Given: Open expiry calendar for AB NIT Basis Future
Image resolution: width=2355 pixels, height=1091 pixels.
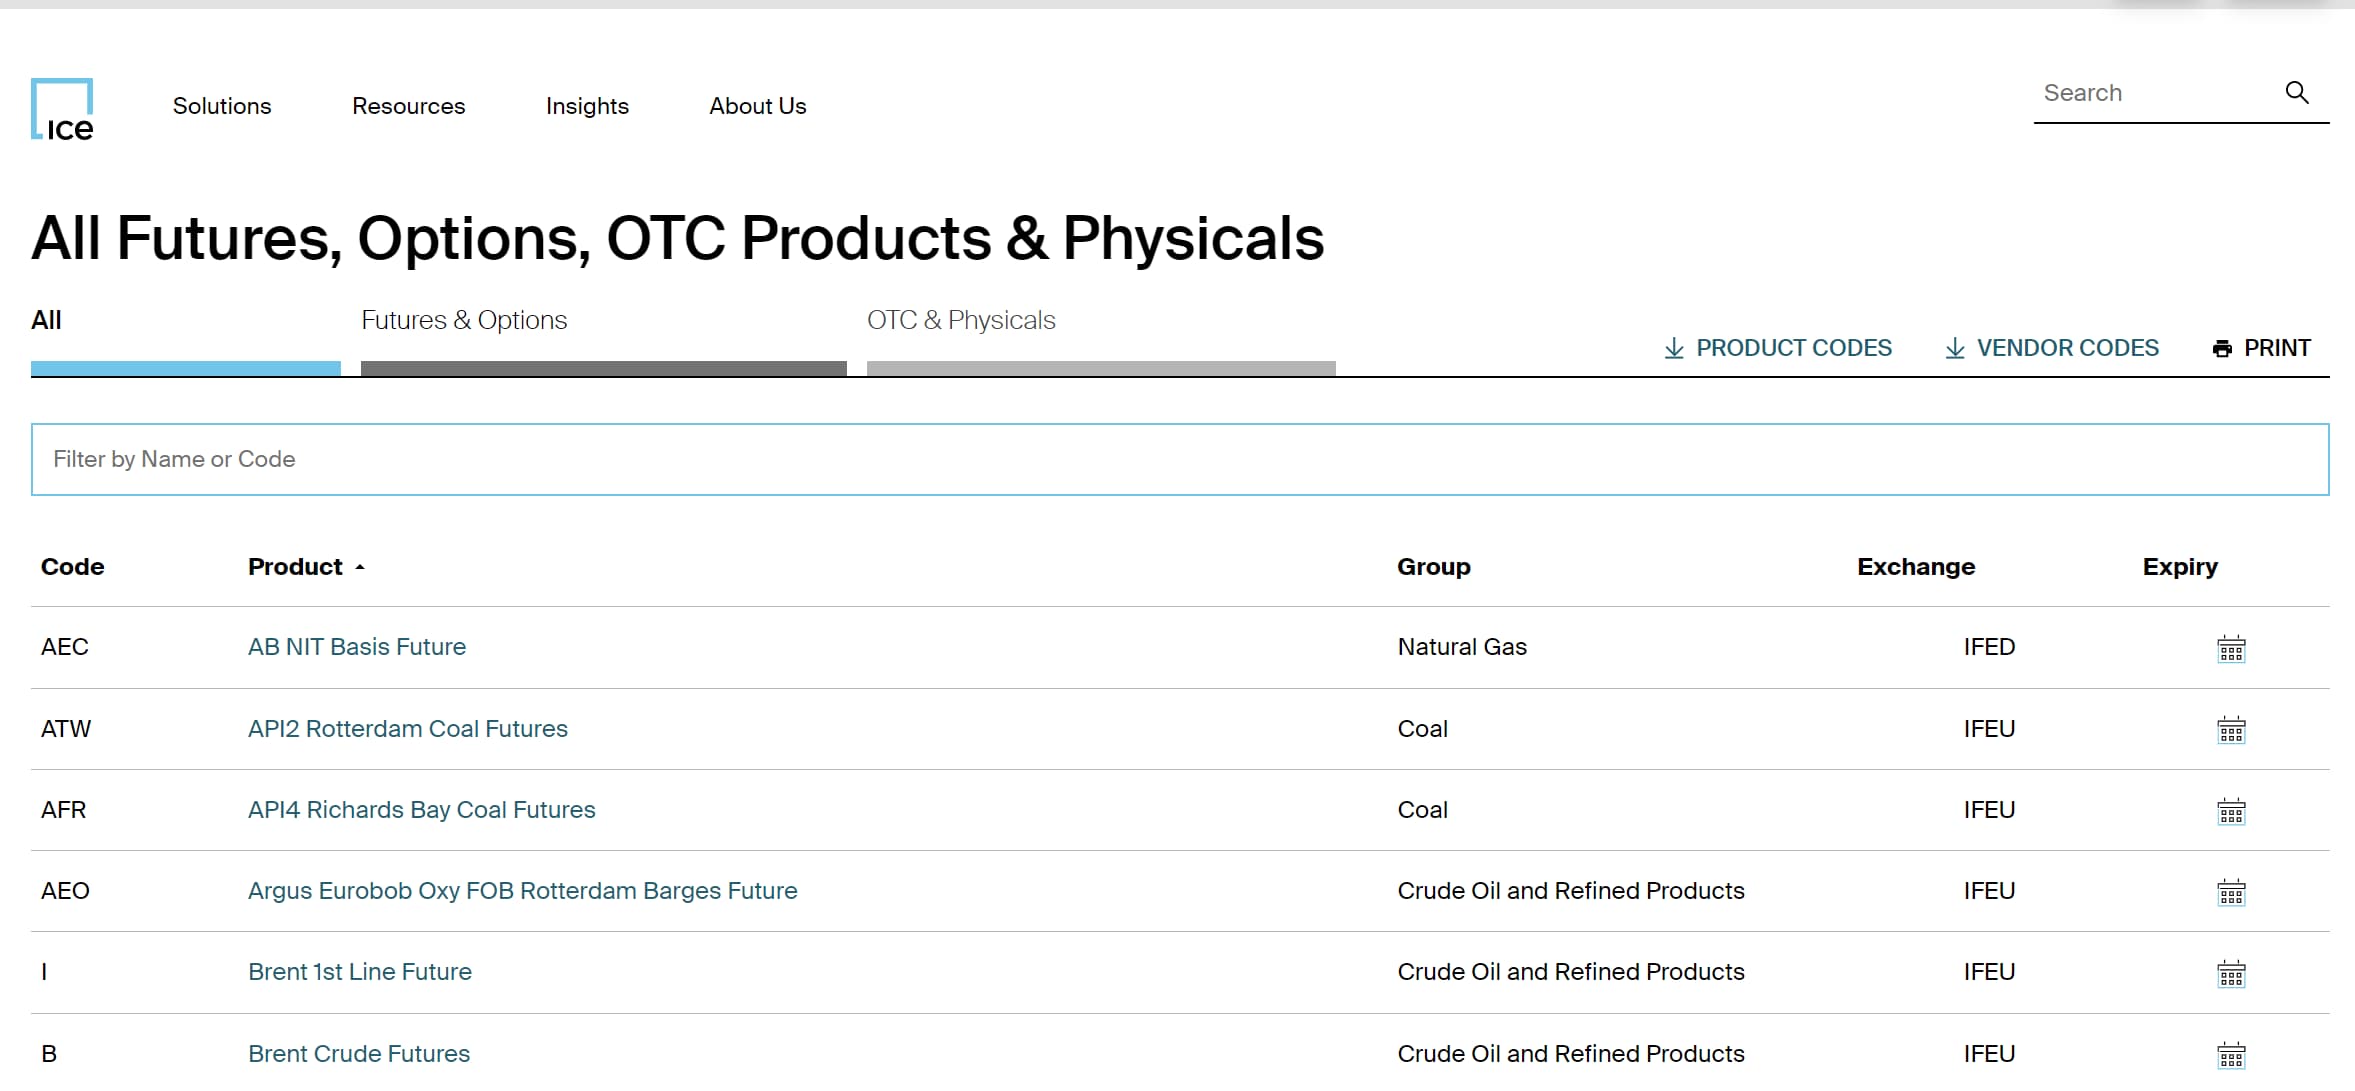Looking at the screenshot, I should tap(2231, 649).
